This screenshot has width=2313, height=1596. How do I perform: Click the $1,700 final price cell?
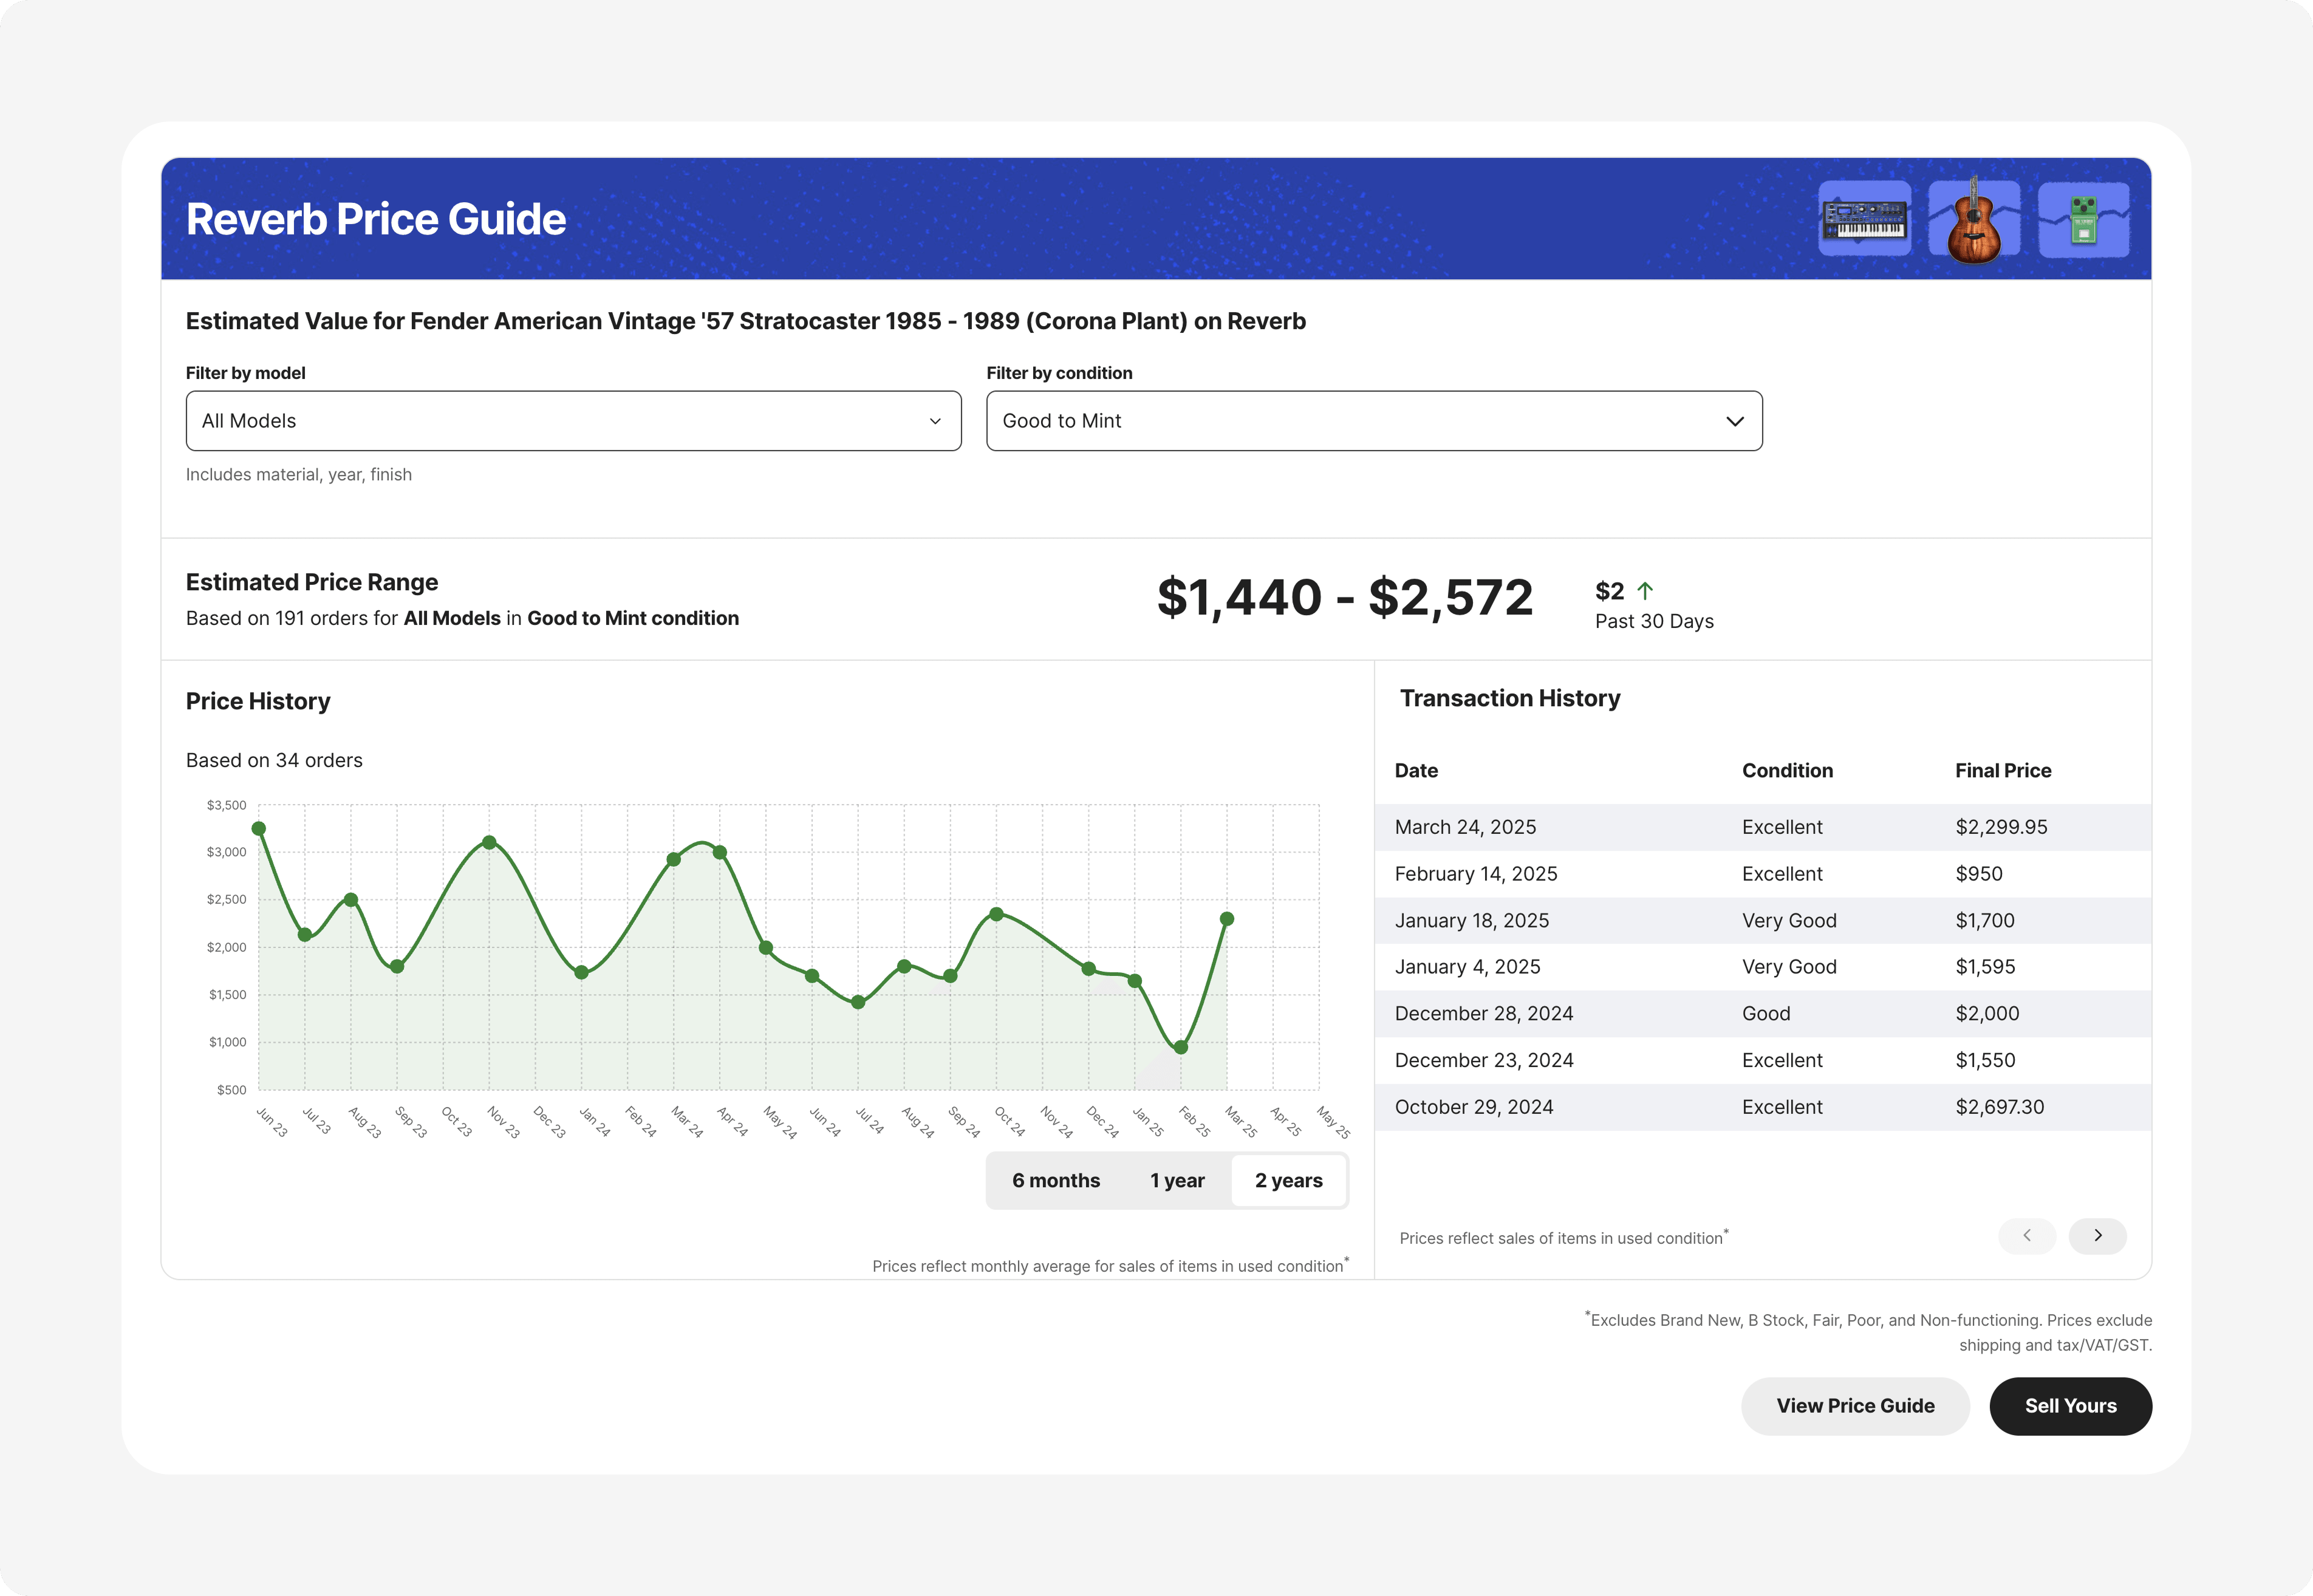point(1984,921)
